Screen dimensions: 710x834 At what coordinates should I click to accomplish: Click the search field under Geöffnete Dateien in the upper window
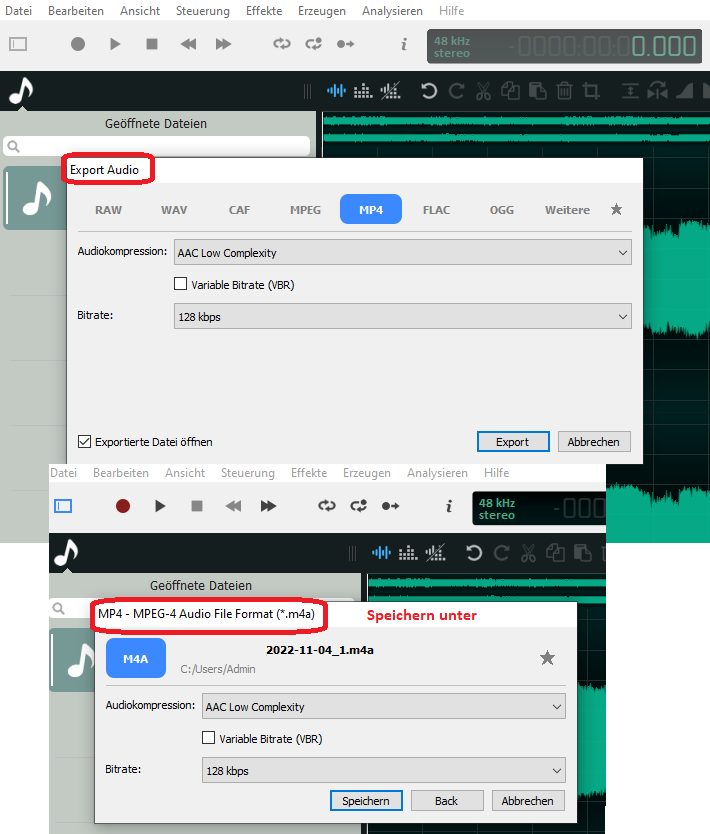tap(156, 146)
